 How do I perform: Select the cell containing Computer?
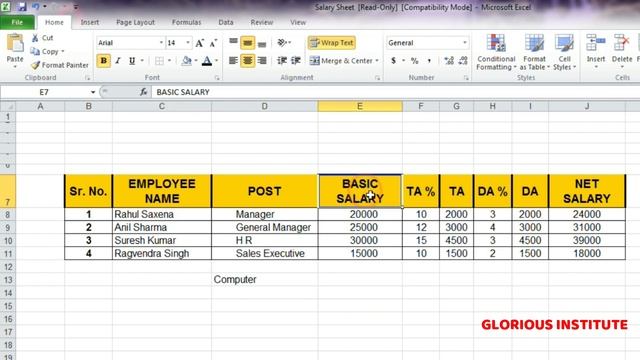tap(264, 280)
